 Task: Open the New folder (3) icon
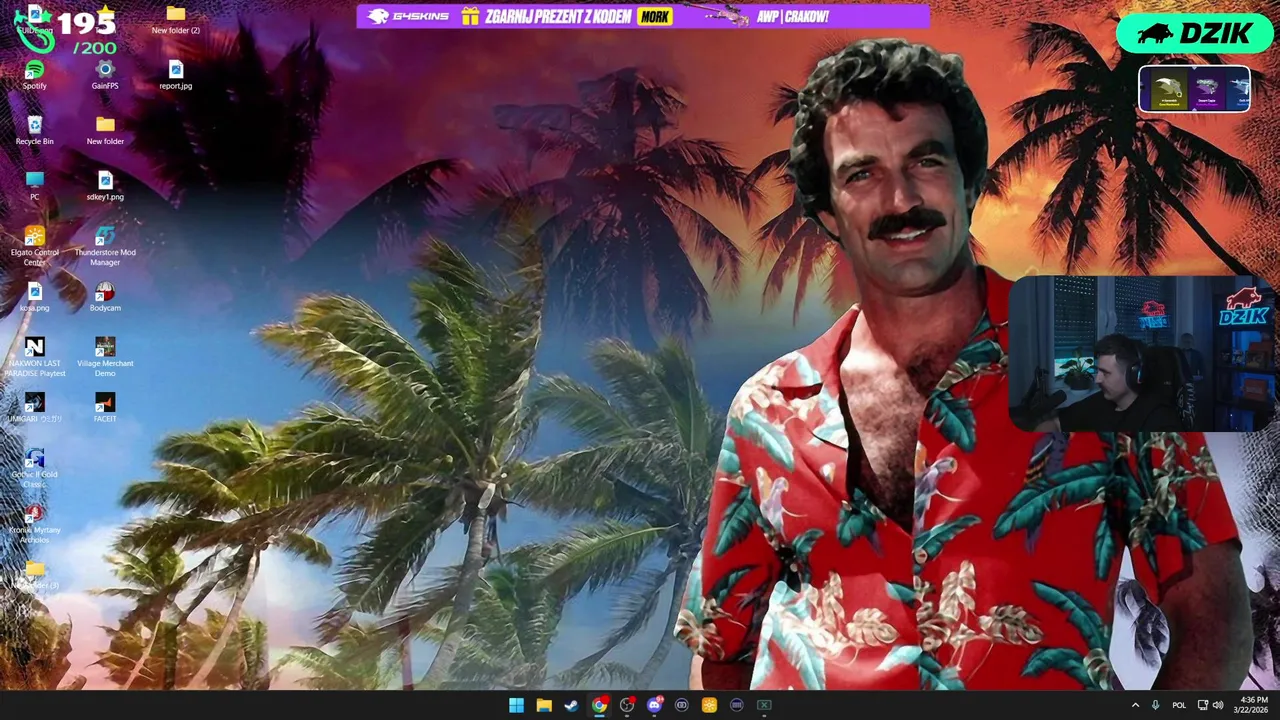(x=35, y=574)
